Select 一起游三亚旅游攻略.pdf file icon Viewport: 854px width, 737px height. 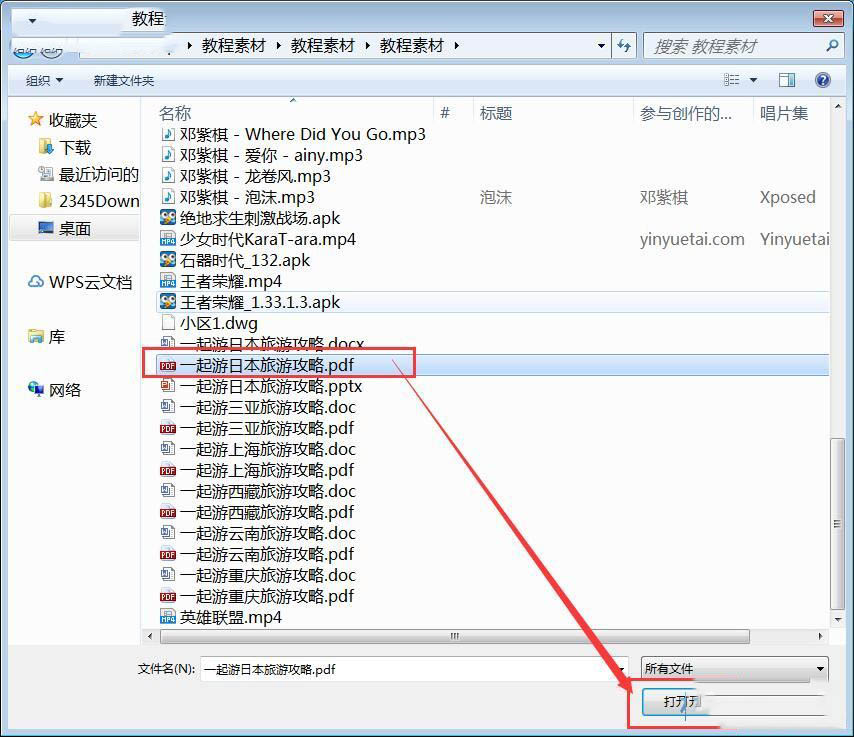[168, 428]
